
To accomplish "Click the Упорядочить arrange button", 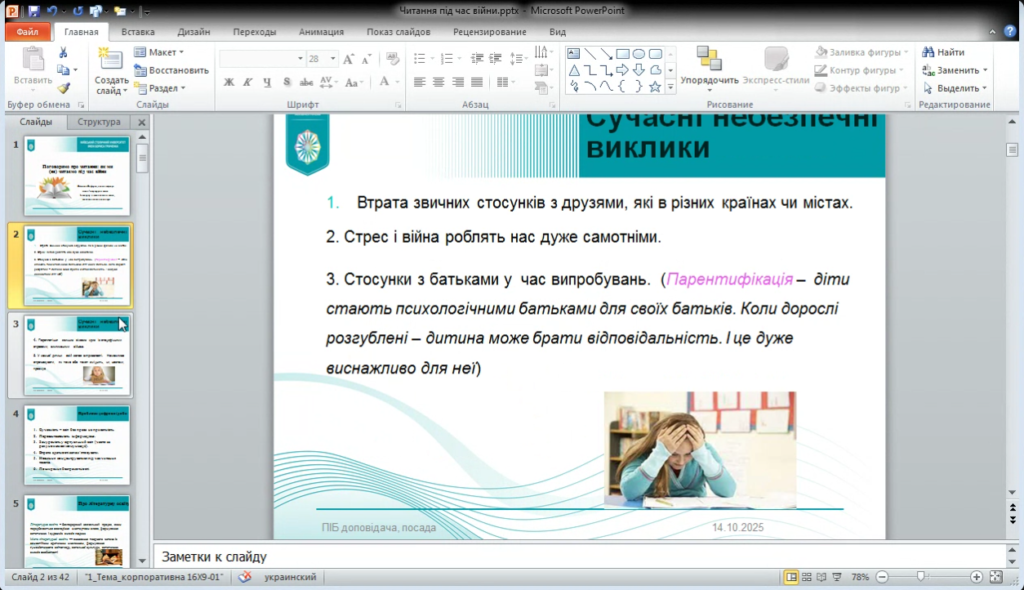I will click(709, 66).
